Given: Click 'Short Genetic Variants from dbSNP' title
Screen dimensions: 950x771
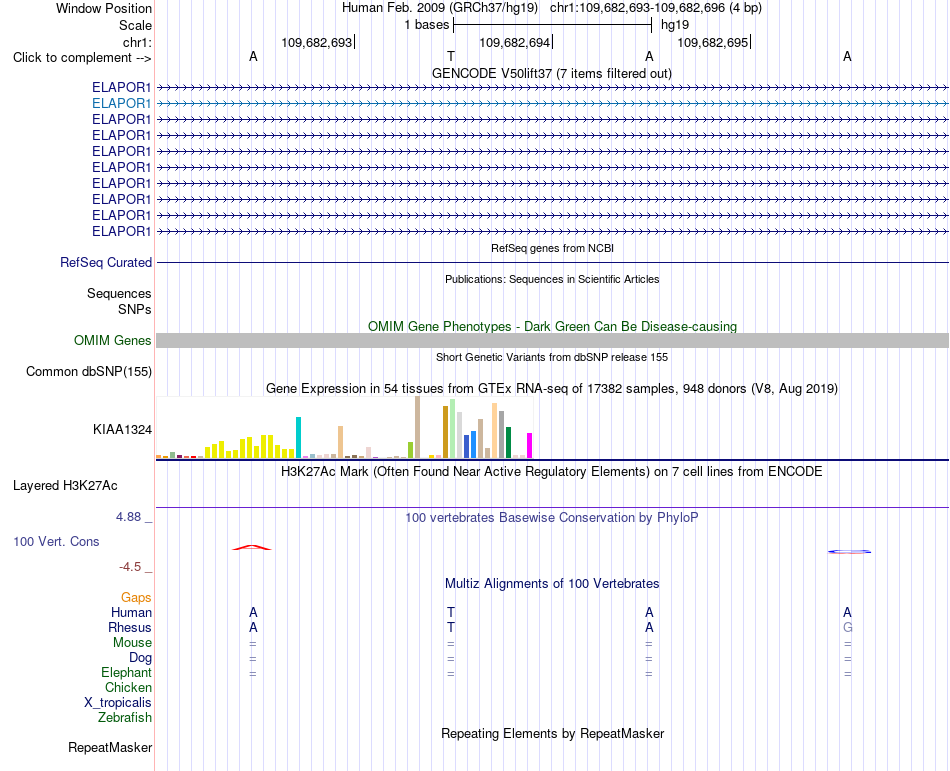Looking at the screenshot, I should click(552, 357).
